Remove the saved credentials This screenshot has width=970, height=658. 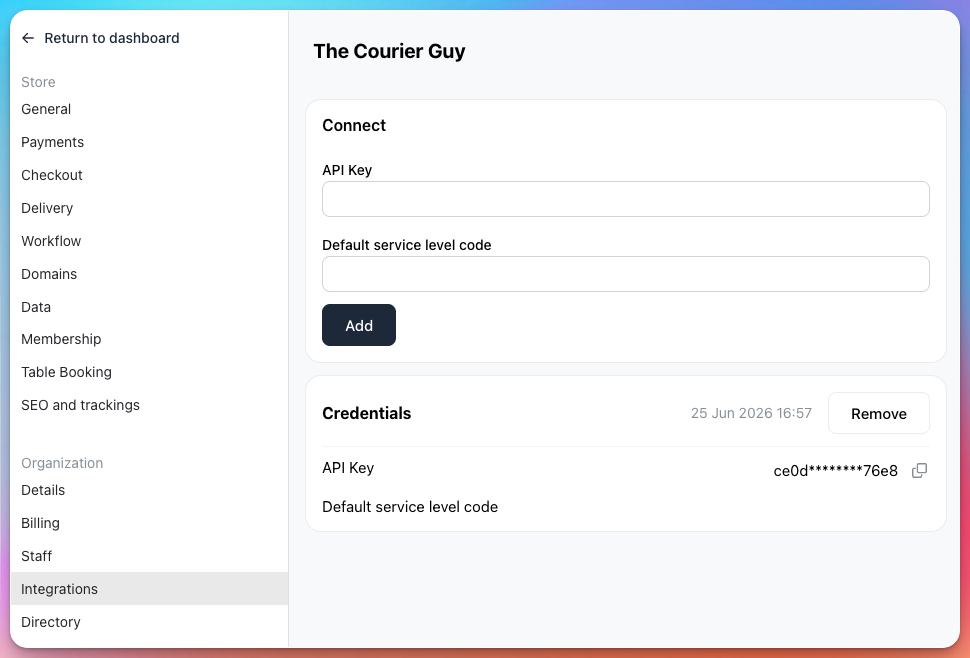pos(878,413)
